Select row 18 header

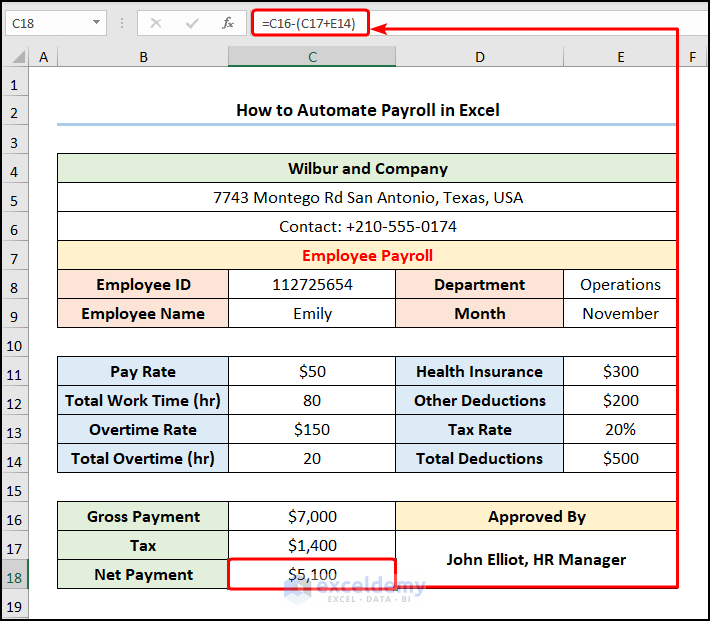click(15, 575)
